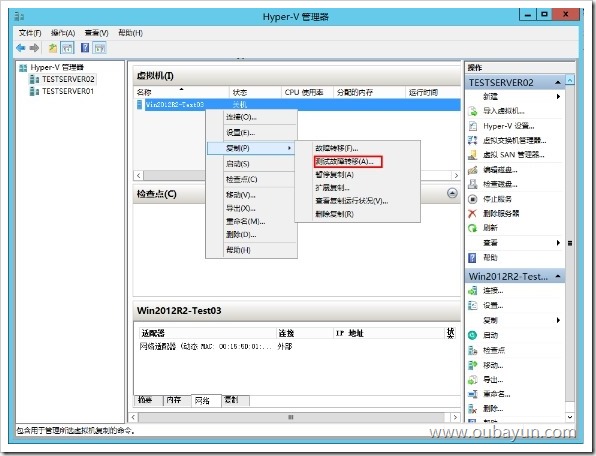
Task: Select Hyper-V 管理器 root tree node
Action: click(57, 68)
